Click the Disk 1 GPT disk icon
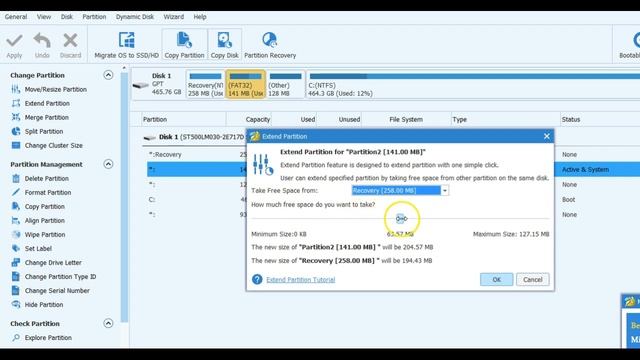Image resolution: width=640 pixels, height=360 pixels. (140, 85)
